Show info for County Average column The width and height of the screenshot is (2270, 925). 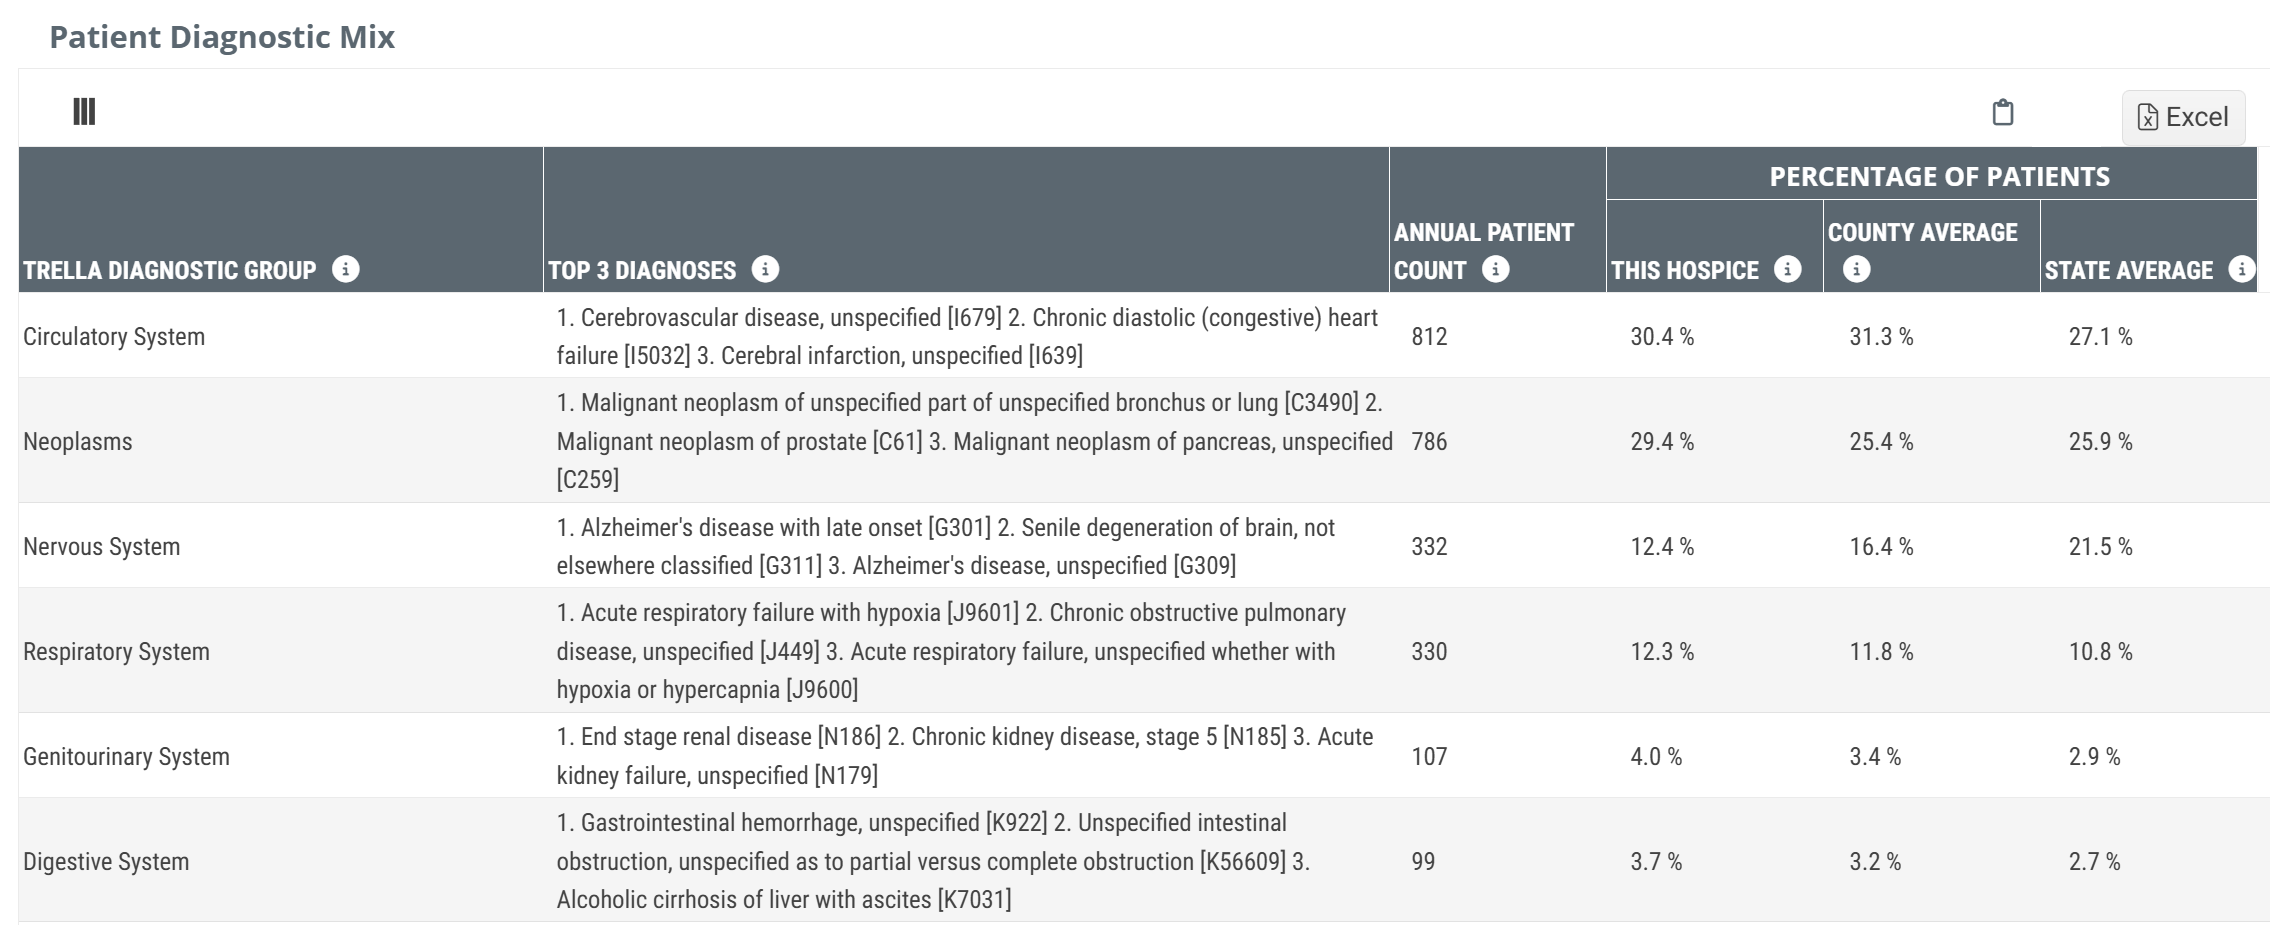(x=1856, y=269)
